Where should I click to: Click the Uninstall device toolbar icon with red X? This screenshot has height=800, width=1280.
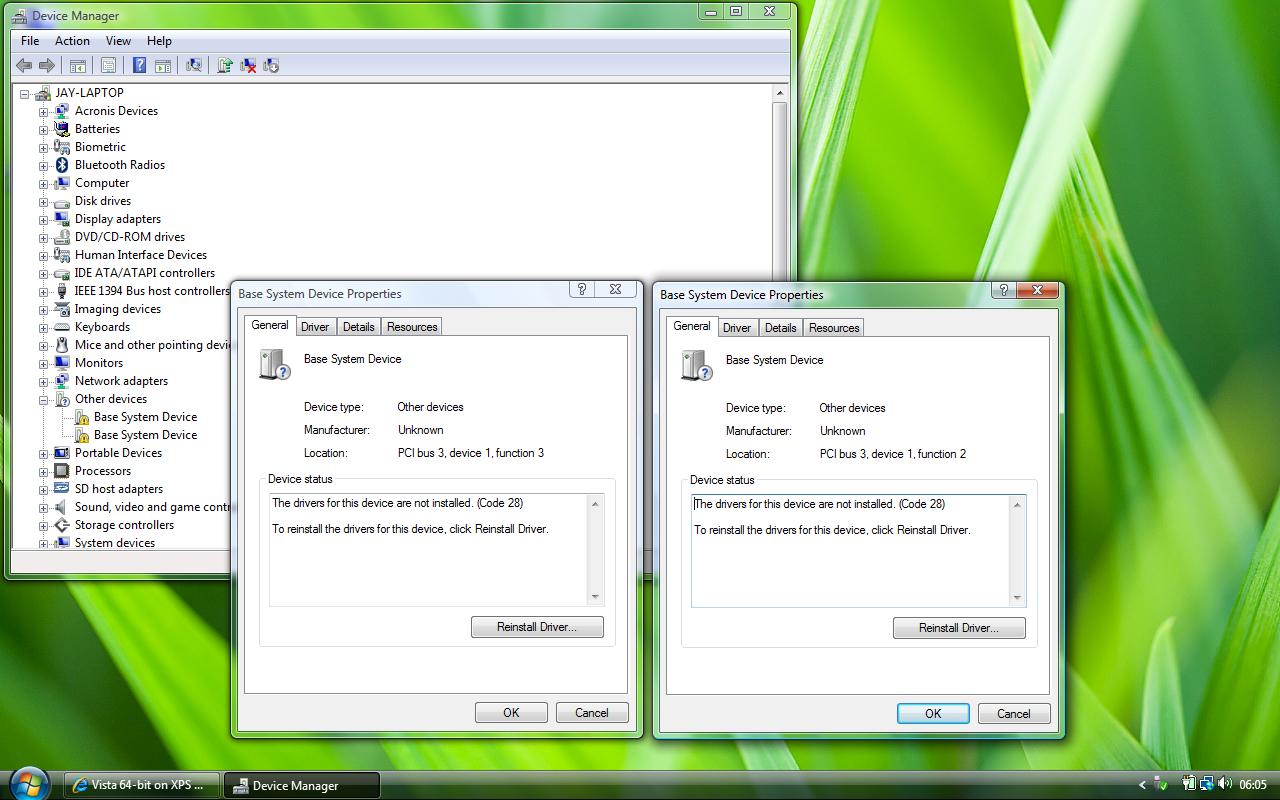[248, 66]
